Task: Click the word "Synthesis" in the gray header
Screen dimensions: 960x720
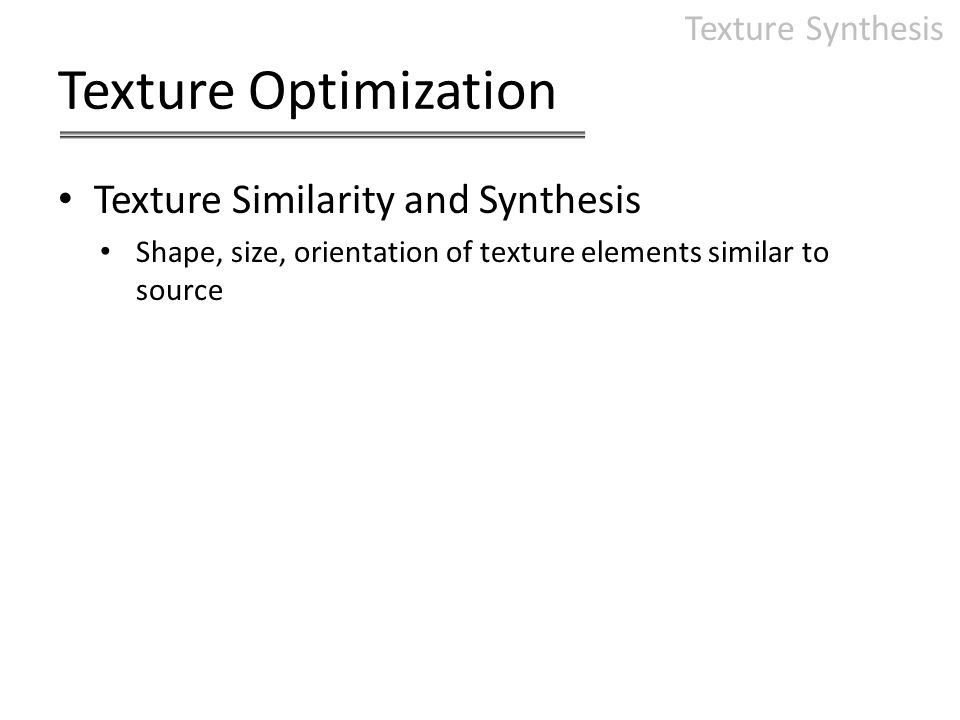Action: coord(874,30)
